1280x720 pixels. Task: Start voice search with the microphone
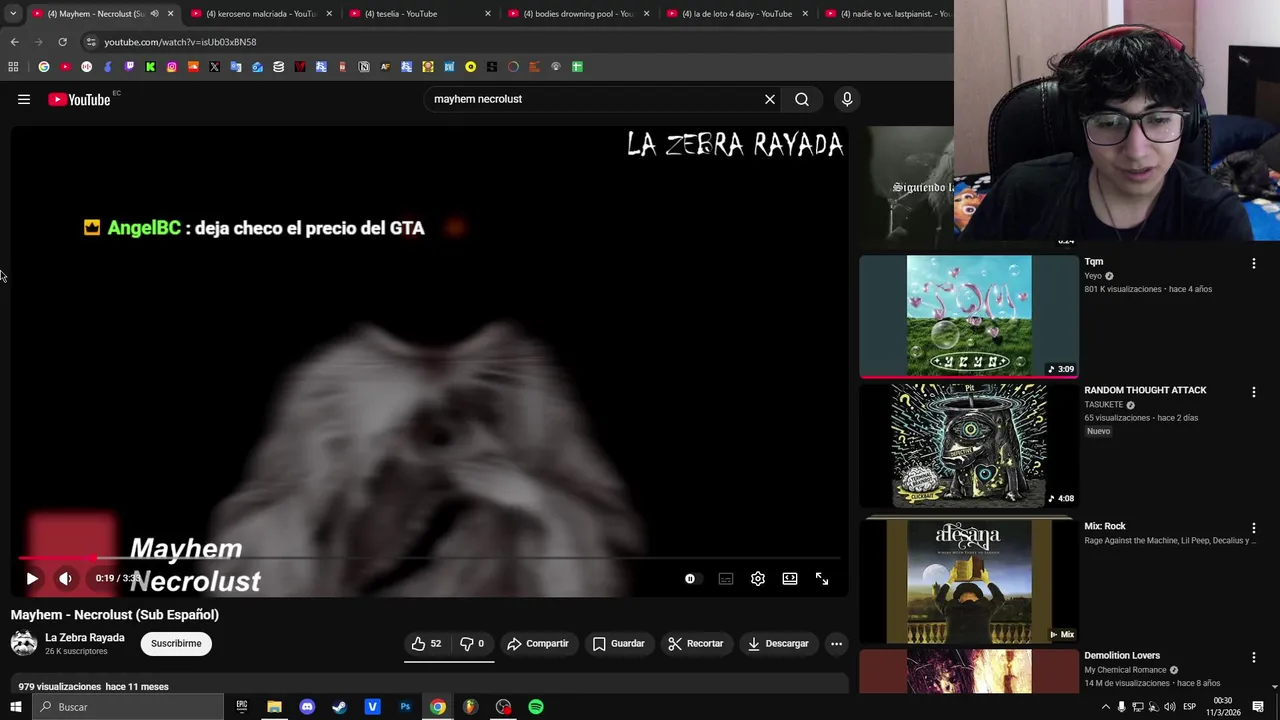click(847, 99)
